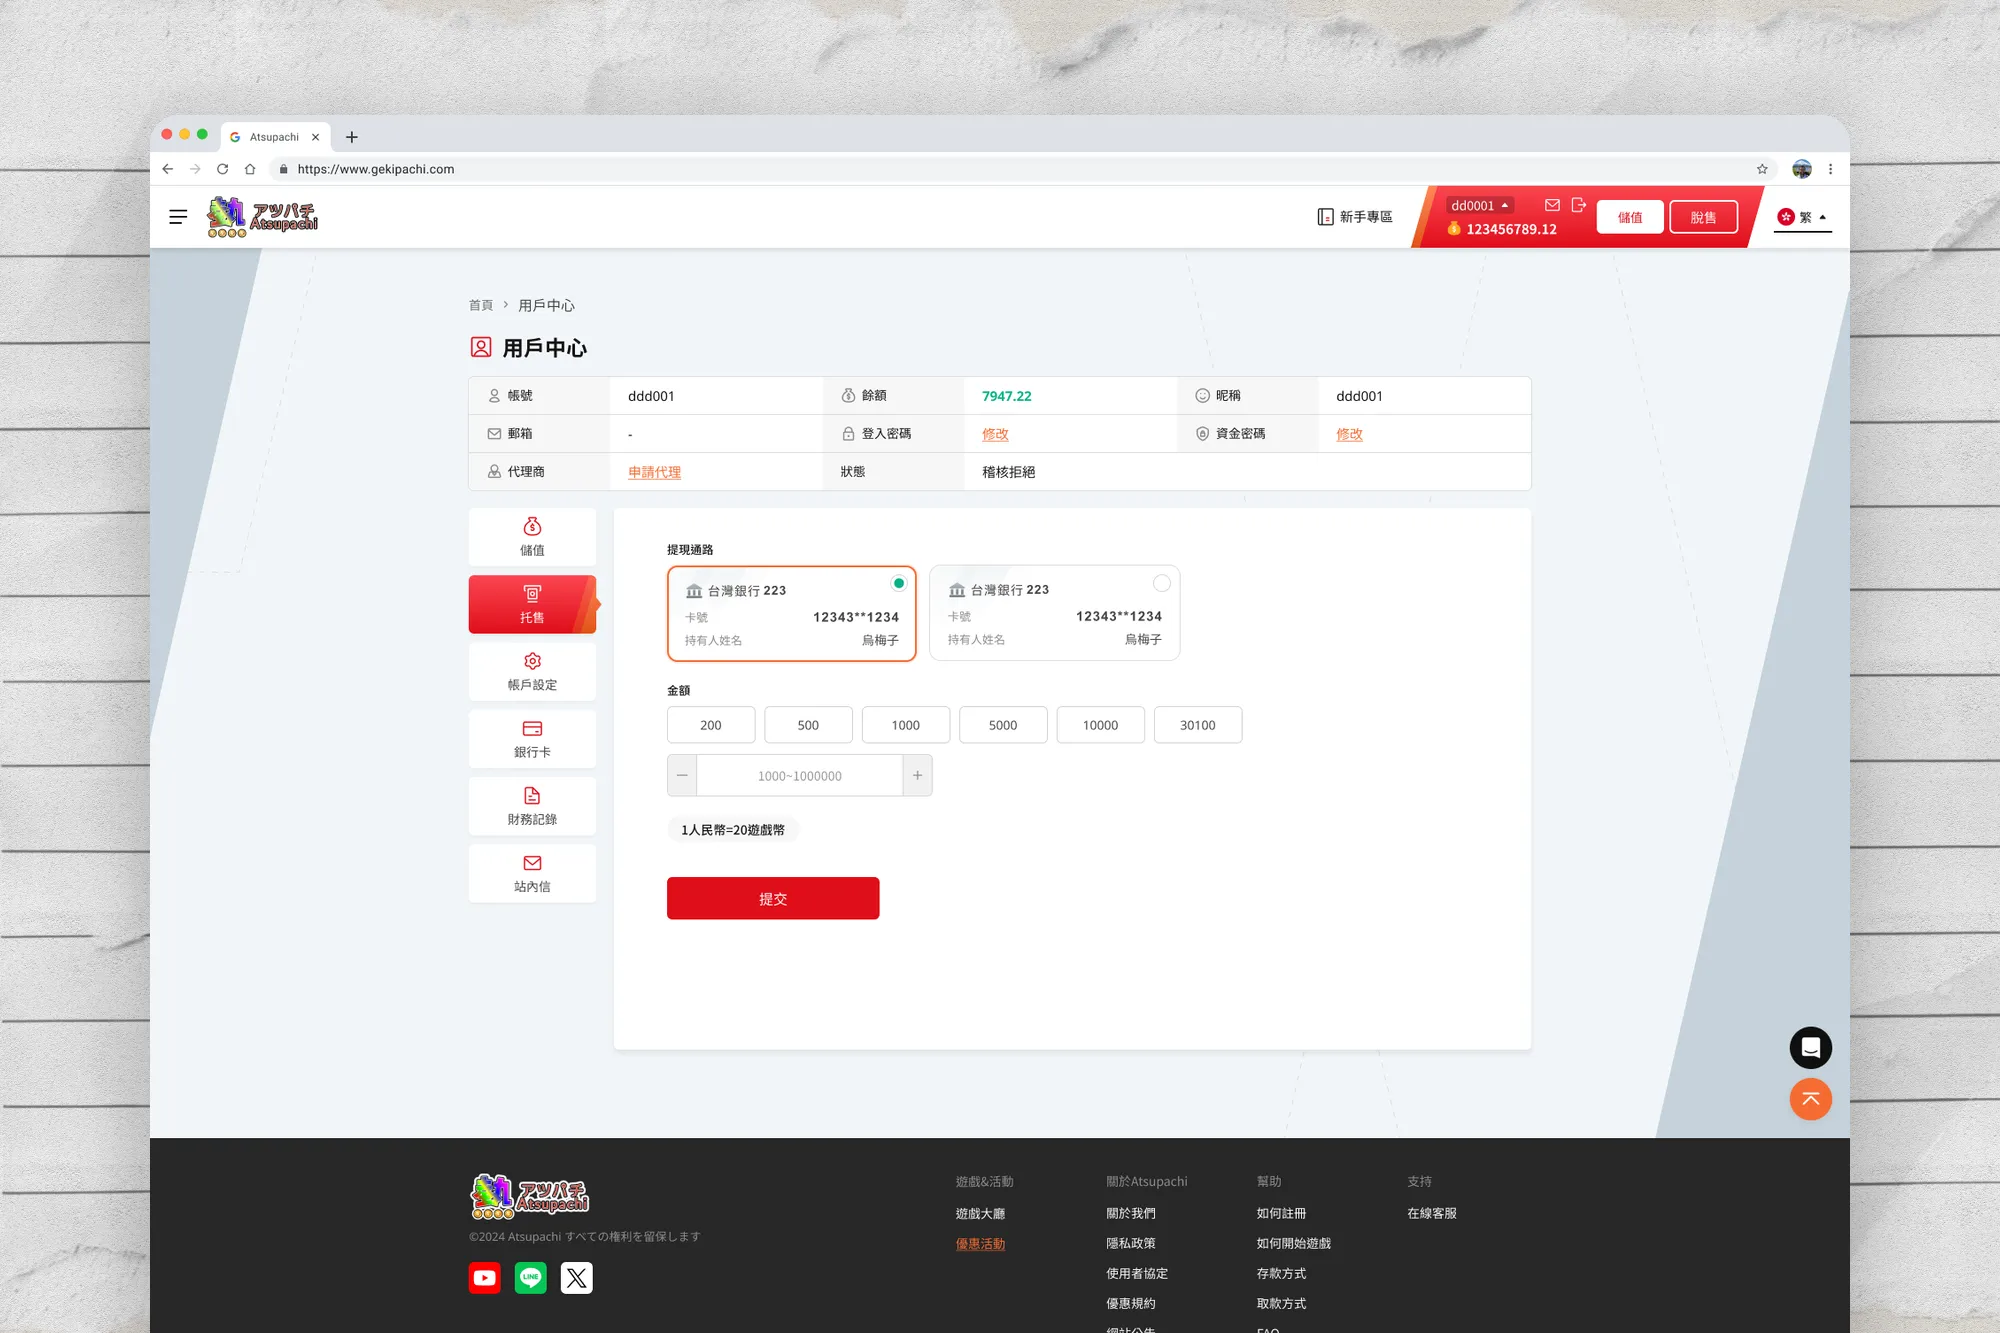Viewport: 2000px width, 1333px height.
Task: Select the first 台灣銀行 223 card radio
Action: 899,583
